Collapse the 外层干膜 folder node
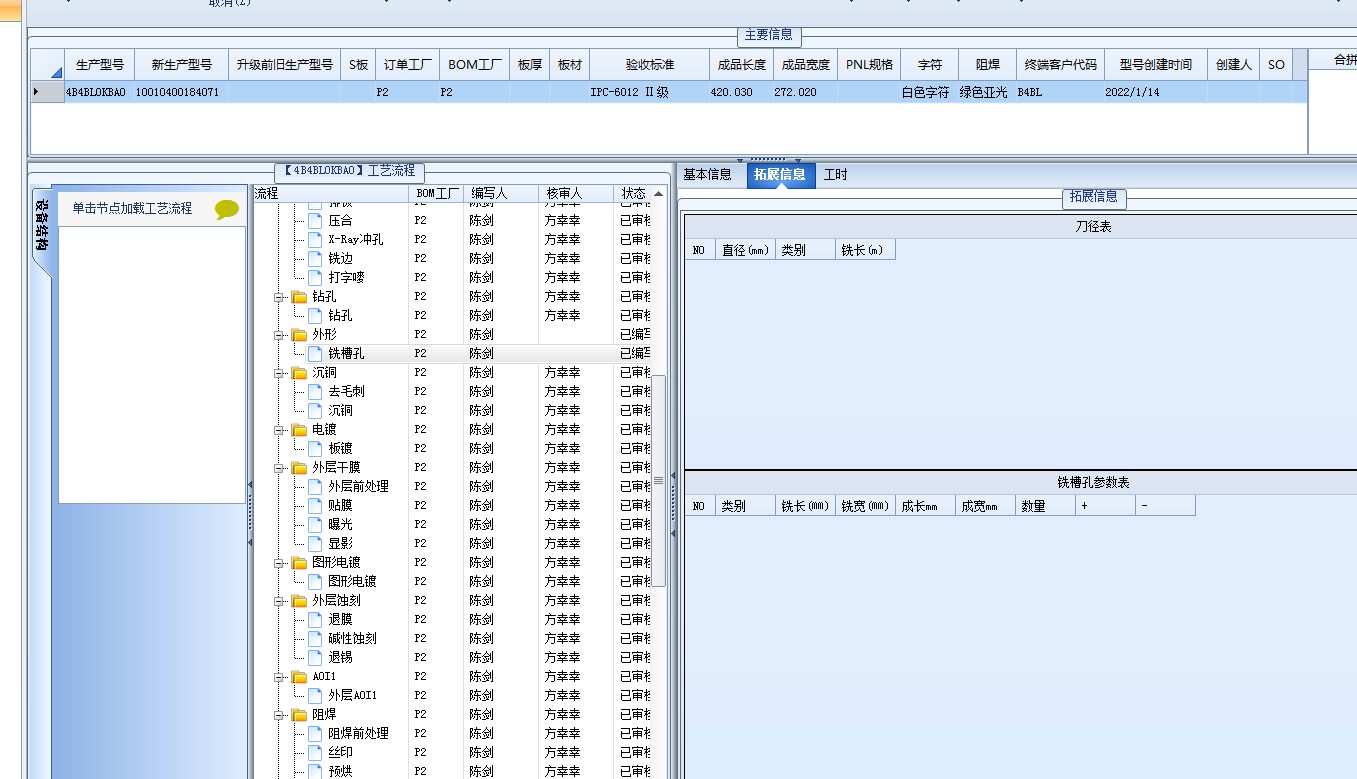This screenshot has width=1357, height=779. [x=280, y=468]
